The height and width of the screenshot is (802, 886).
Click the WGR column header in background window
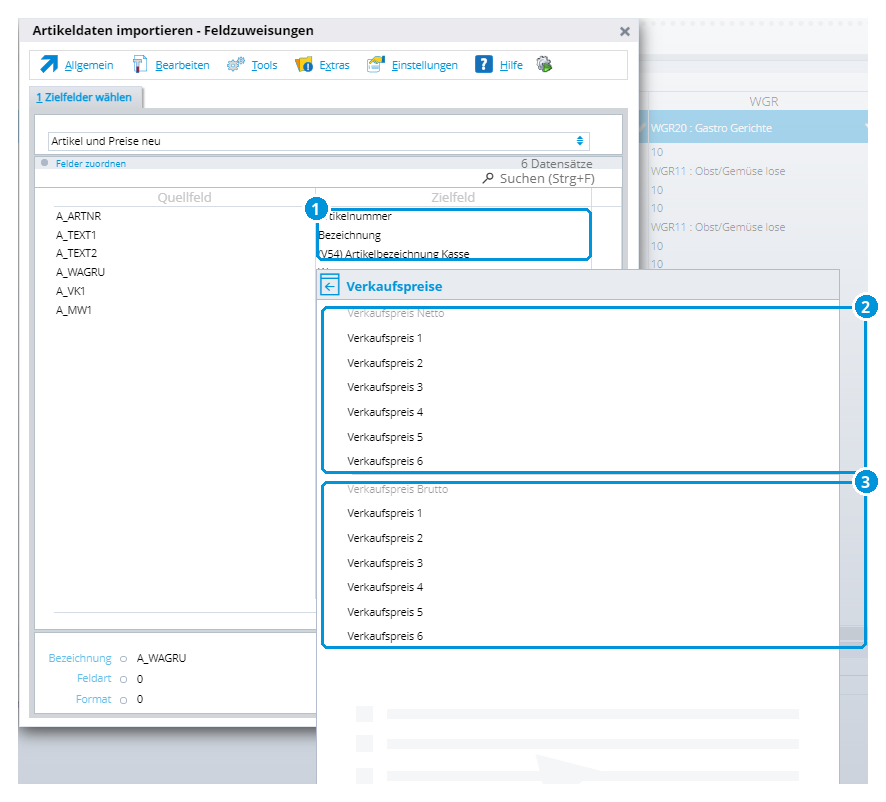[x=763, y=102]
